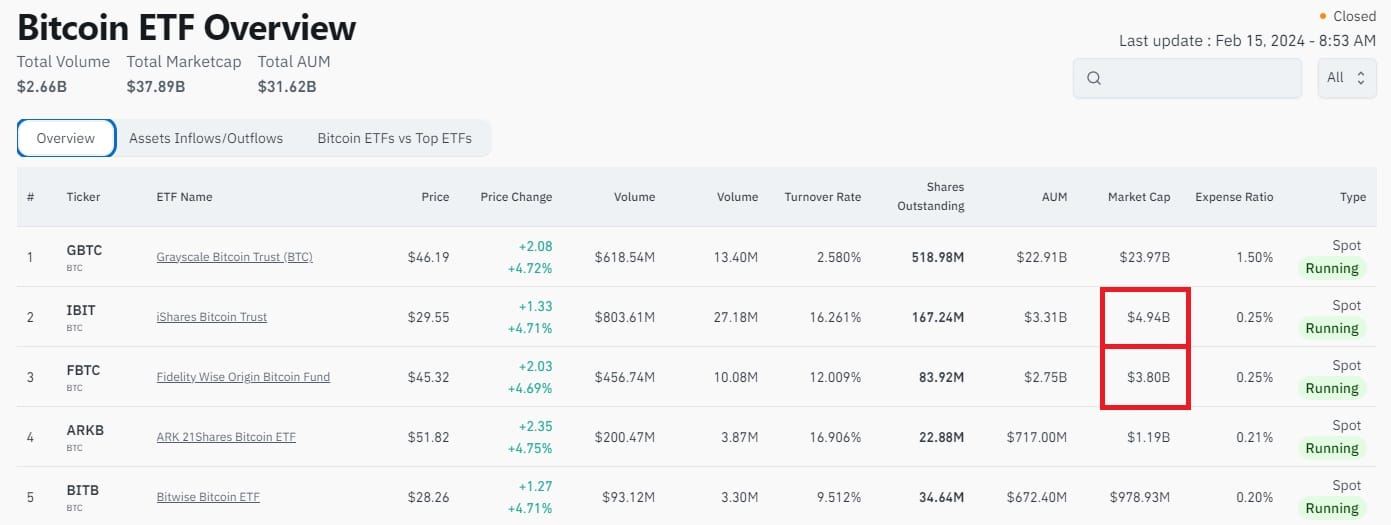Viewport: 1391px width, 525px height.
Task: Click the search magnifier icon
Action: coord(1094,78)
